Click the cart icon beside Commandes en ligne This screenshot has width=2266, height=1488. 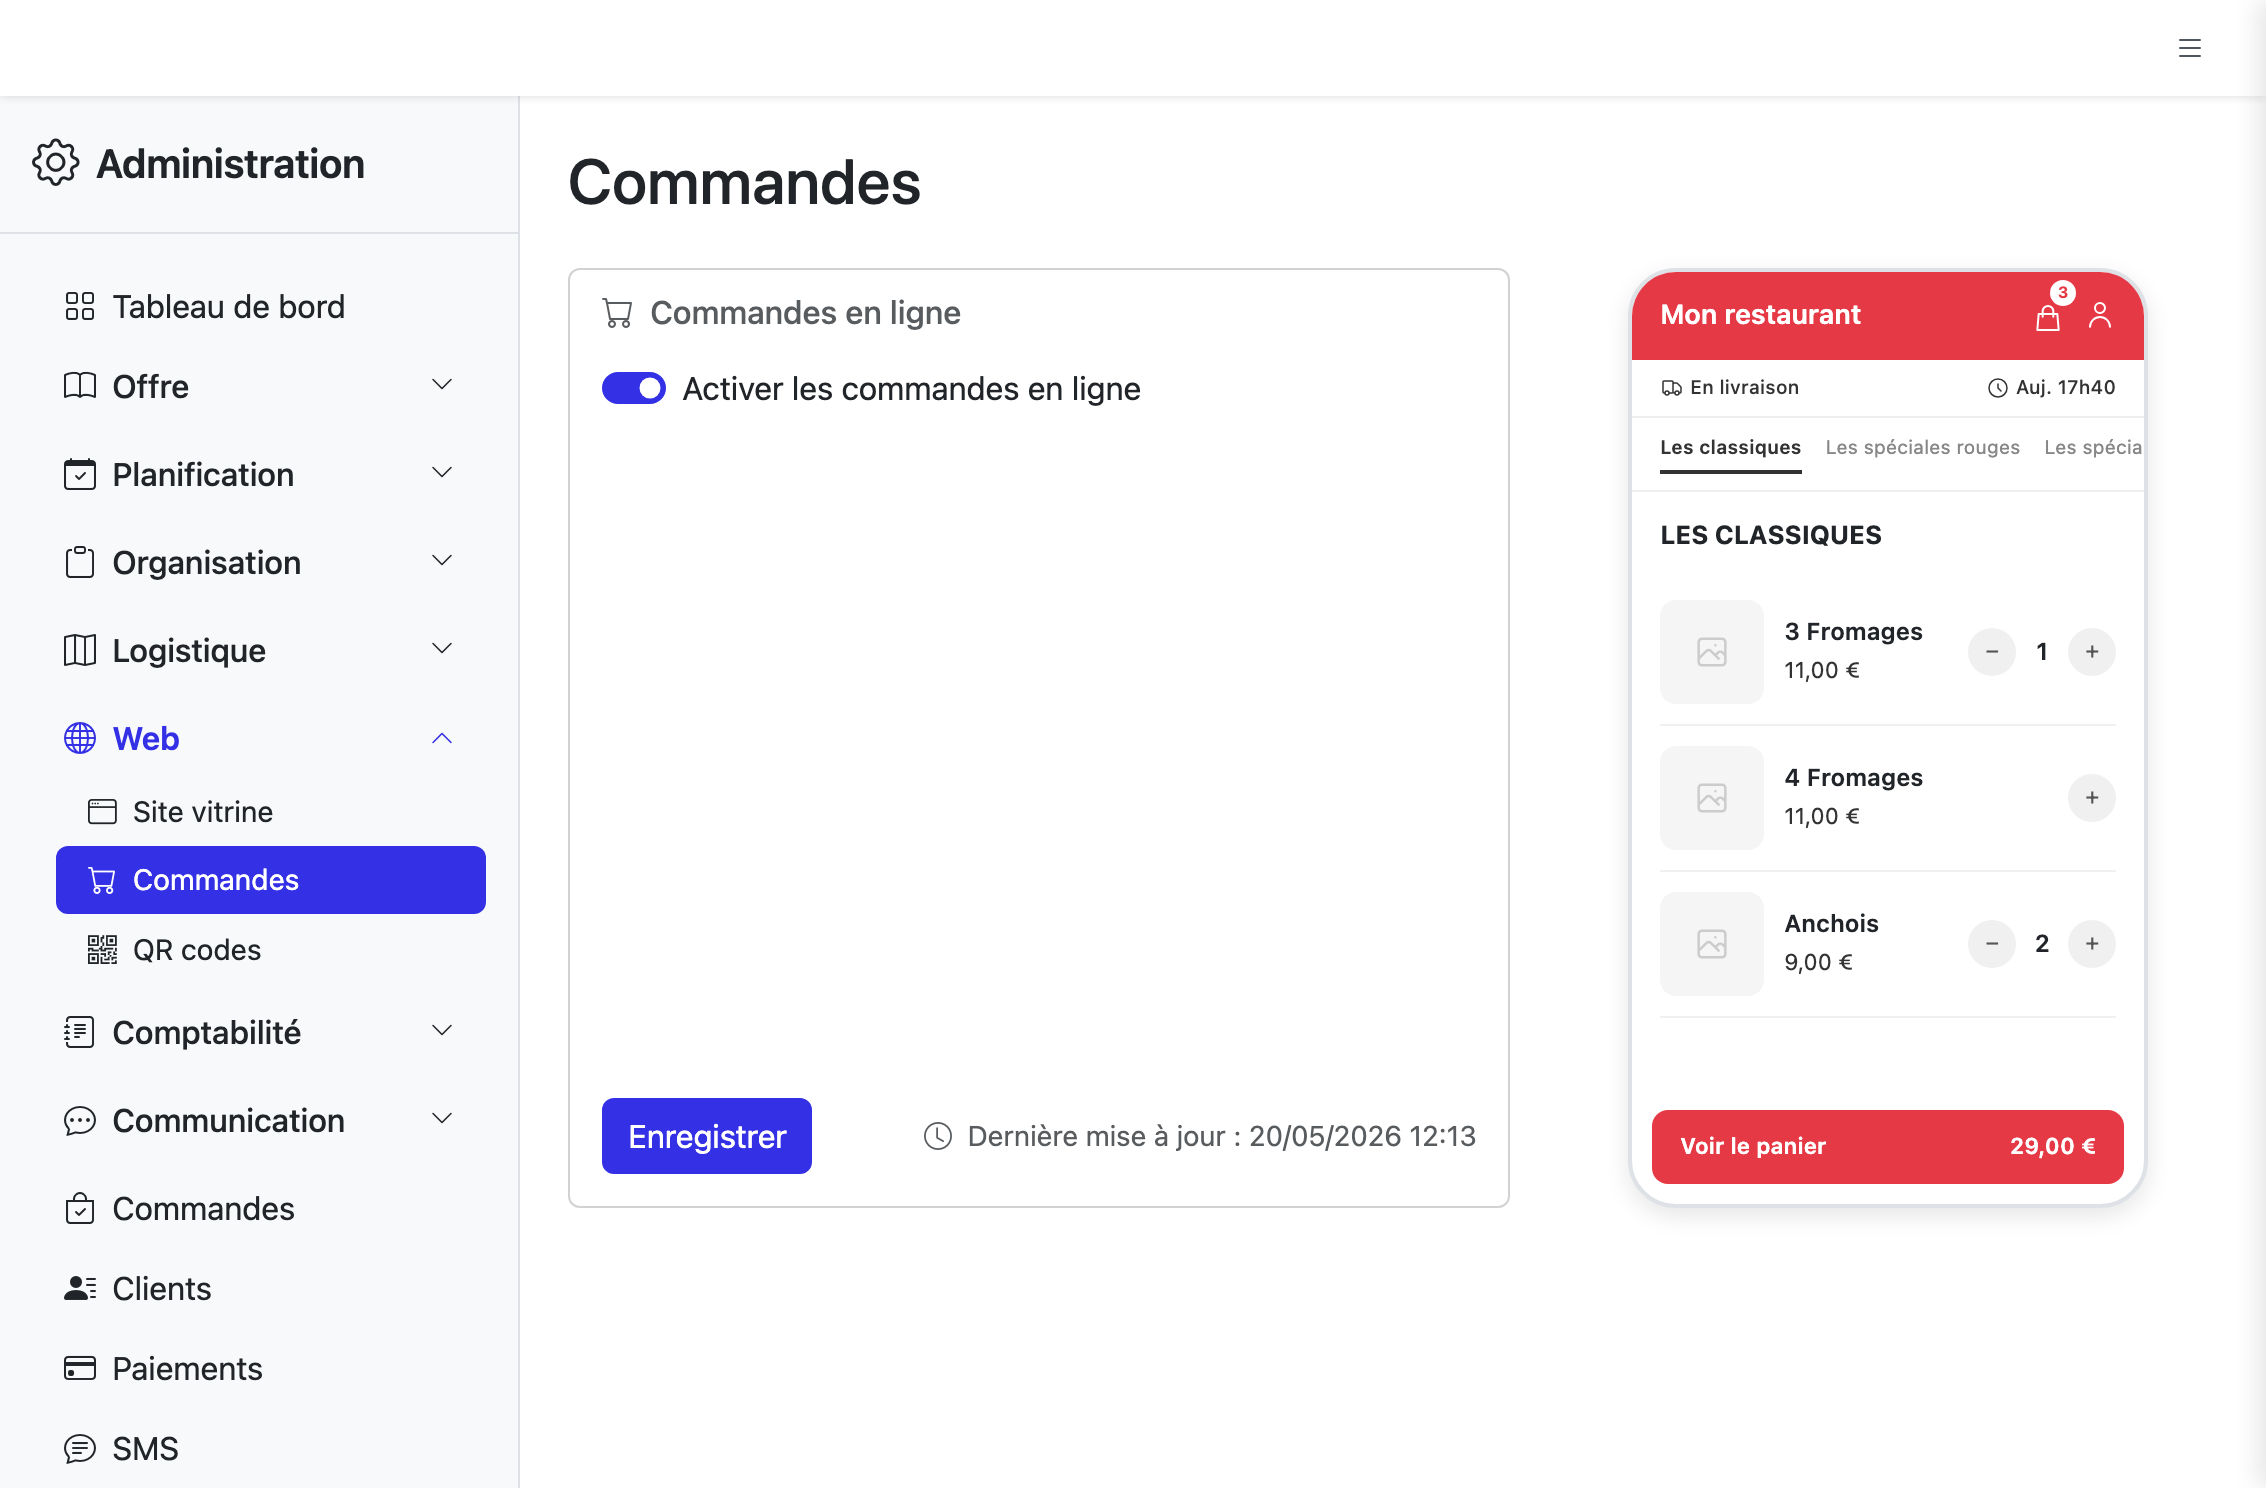pos(617,313)
